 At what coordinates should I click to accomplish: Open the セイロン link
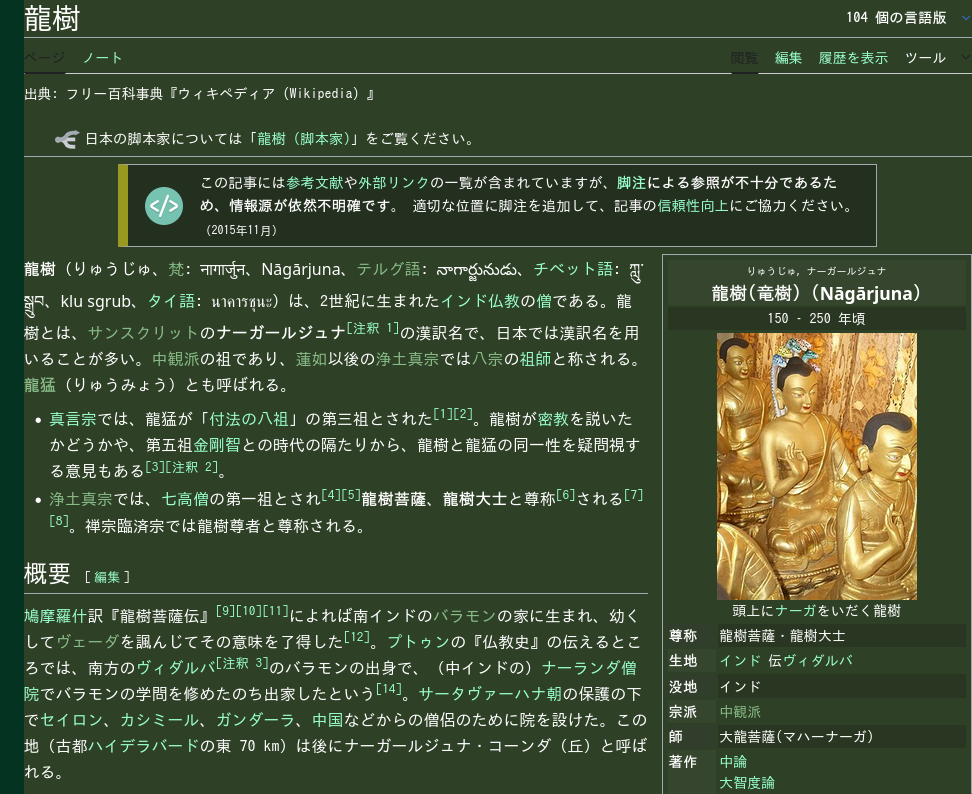coord(71,720)
